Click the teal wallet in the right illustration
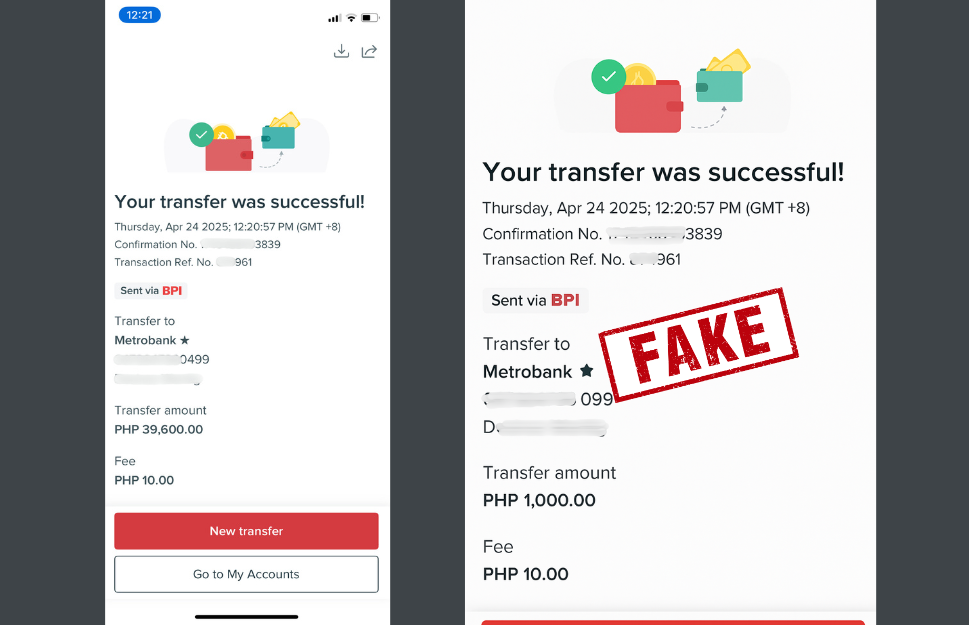This screenshot has width=969, height=625. point(719,85)
